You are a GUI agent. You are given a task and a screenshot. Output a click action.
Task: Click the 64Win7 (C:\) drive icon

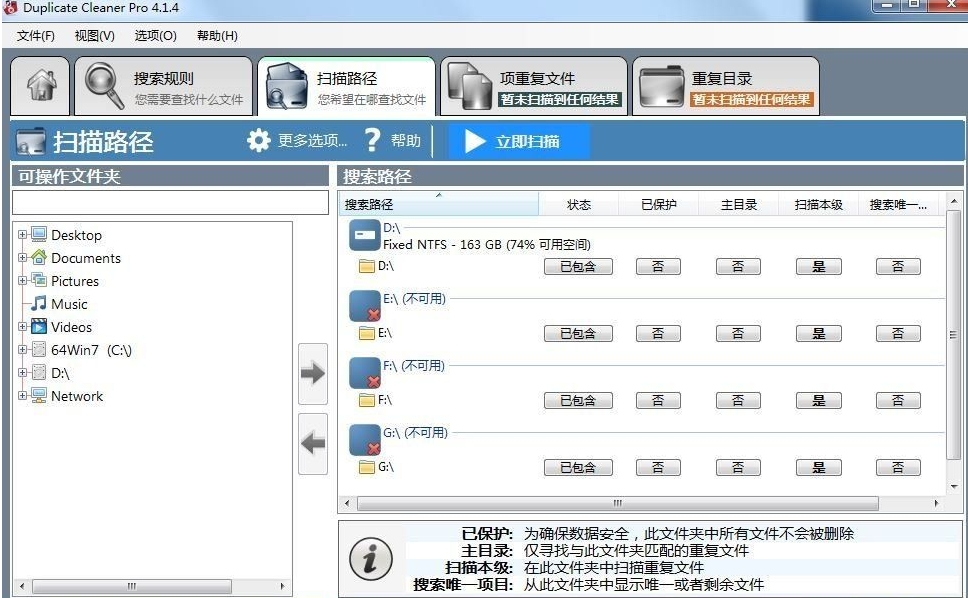(x=39, y=350)
